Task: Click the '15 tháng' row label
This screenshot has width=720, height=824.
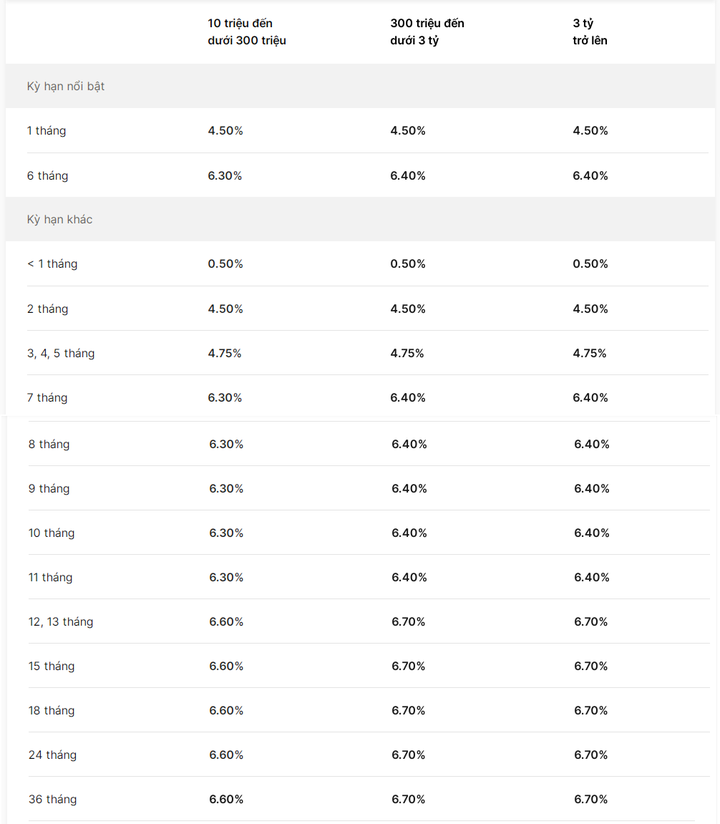Action: tap(51, 666)
